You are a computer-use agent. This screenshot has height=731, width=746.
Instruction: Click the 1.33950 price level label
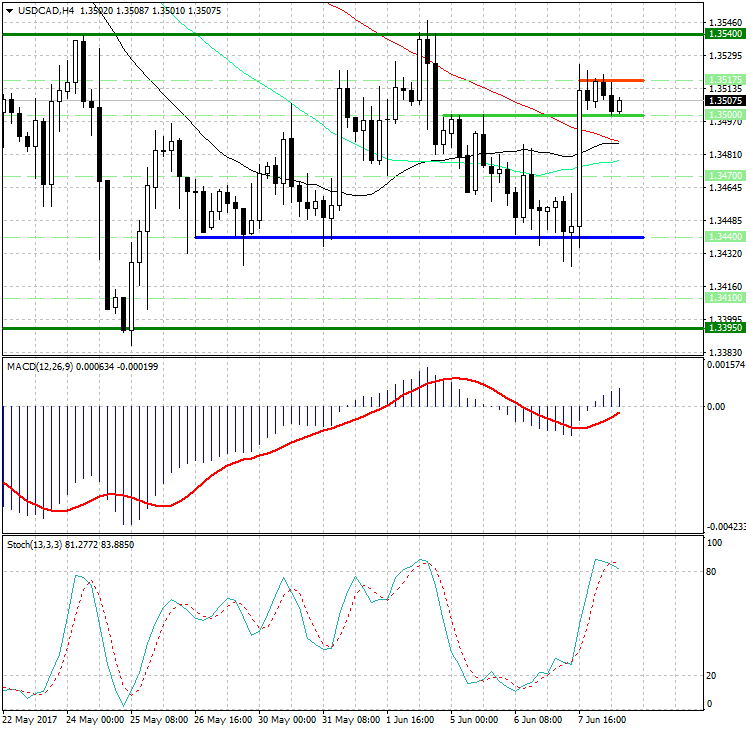[x=724, y=328]
